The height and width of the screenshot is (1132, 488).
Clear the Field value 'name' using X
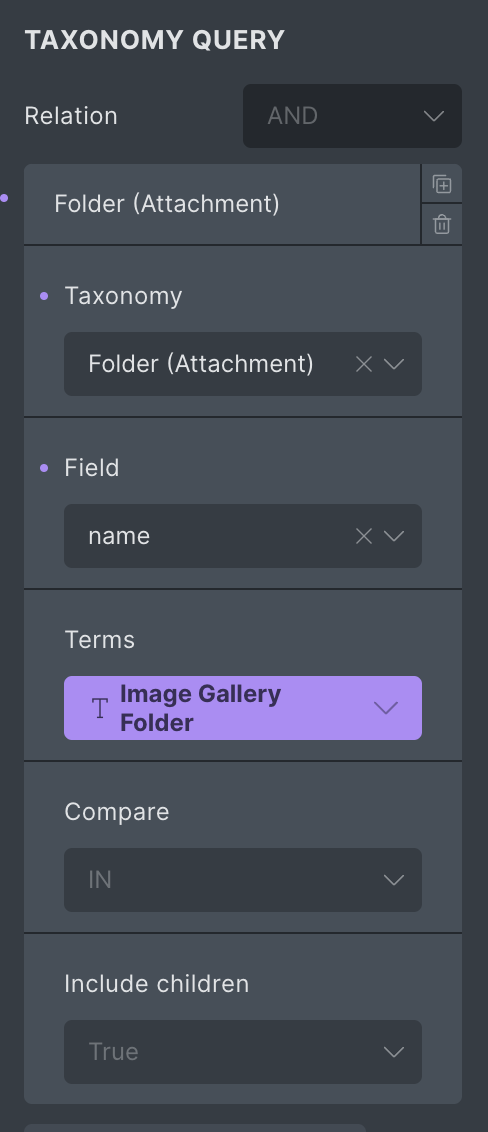[364, 536]
